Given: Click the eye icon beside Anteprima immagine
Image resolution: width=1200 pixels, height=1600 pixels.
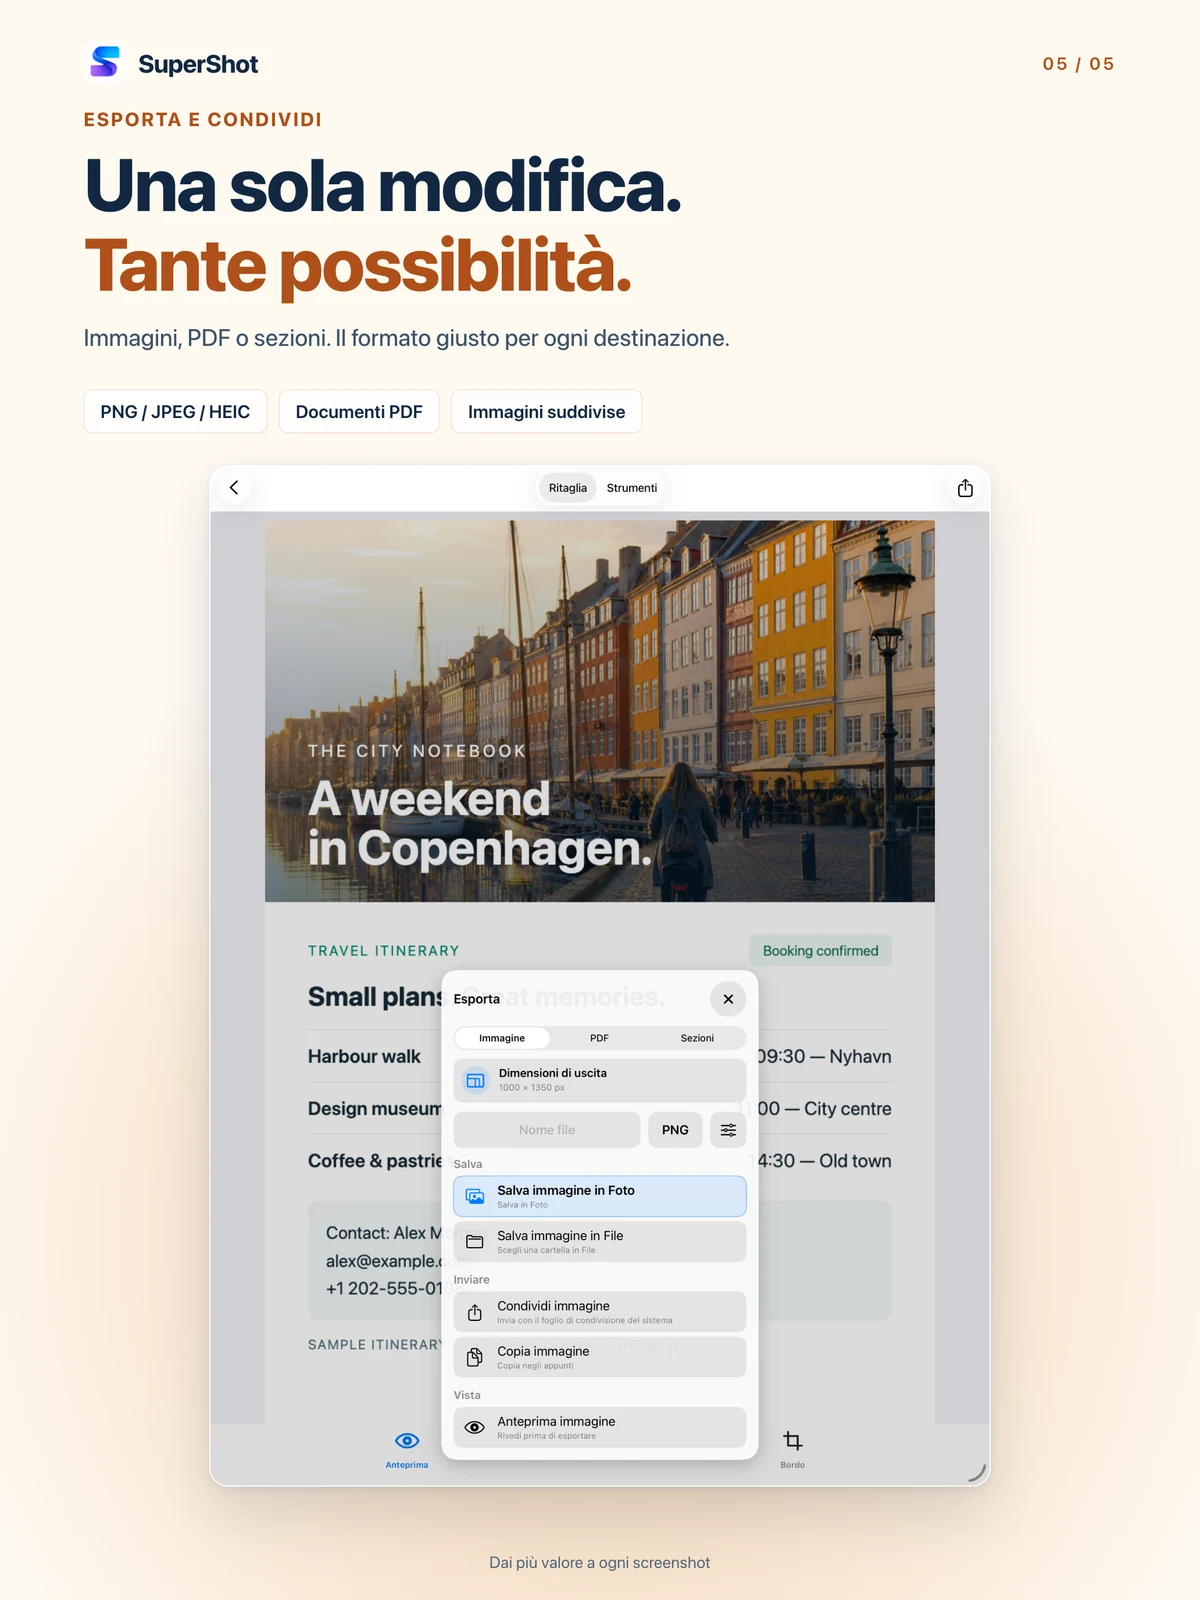Looking at the screenshot, I should pyautogui.click(x=475, y=1427).
